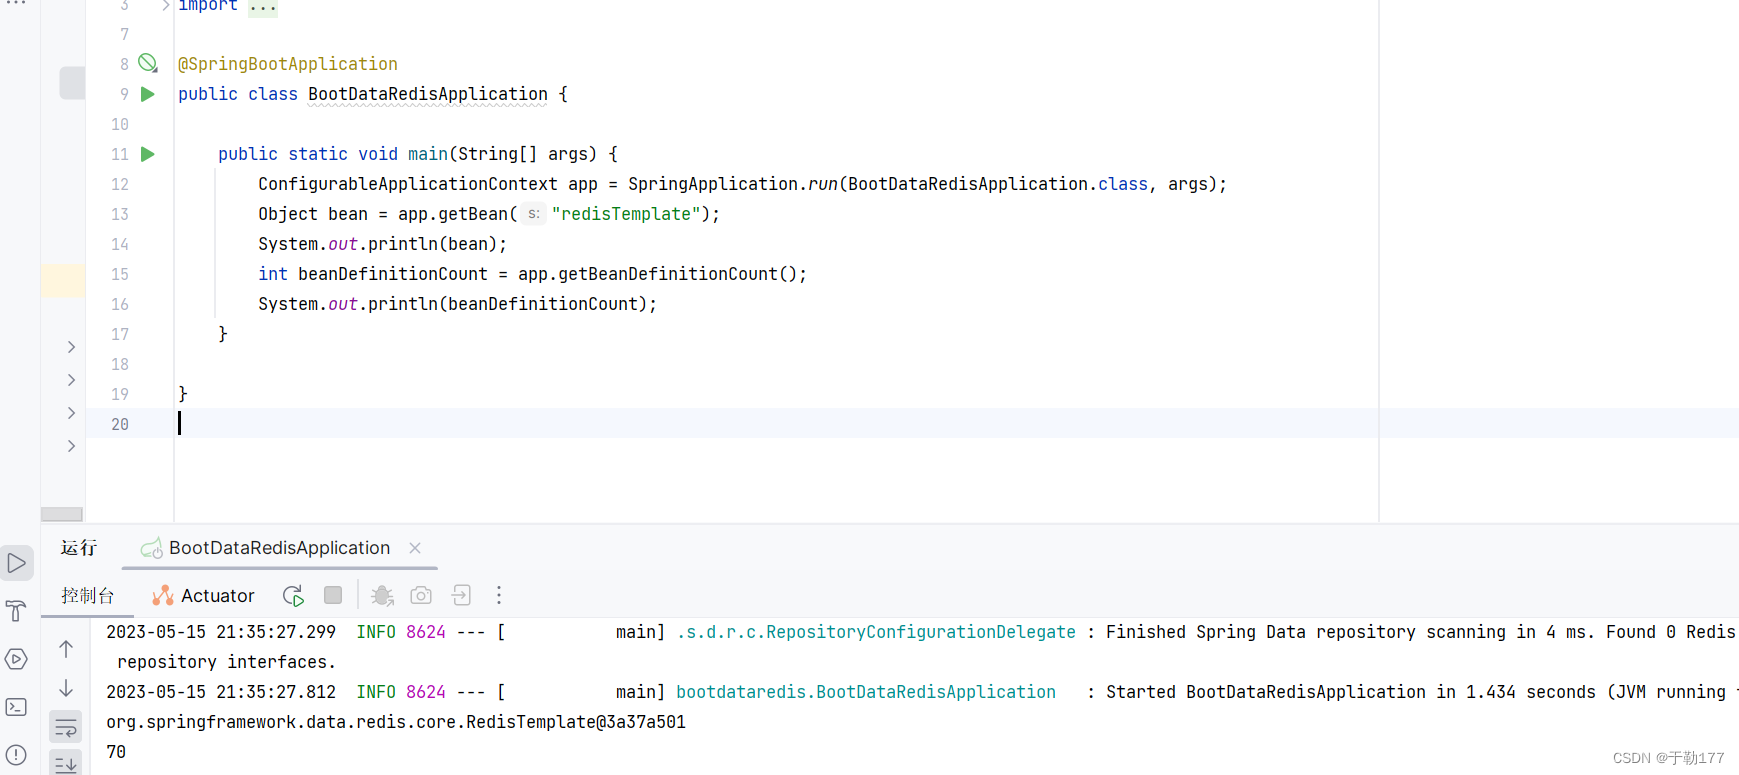Click the console output value 70
This screenshot has height=775, width=1739.
pos(116,752)
